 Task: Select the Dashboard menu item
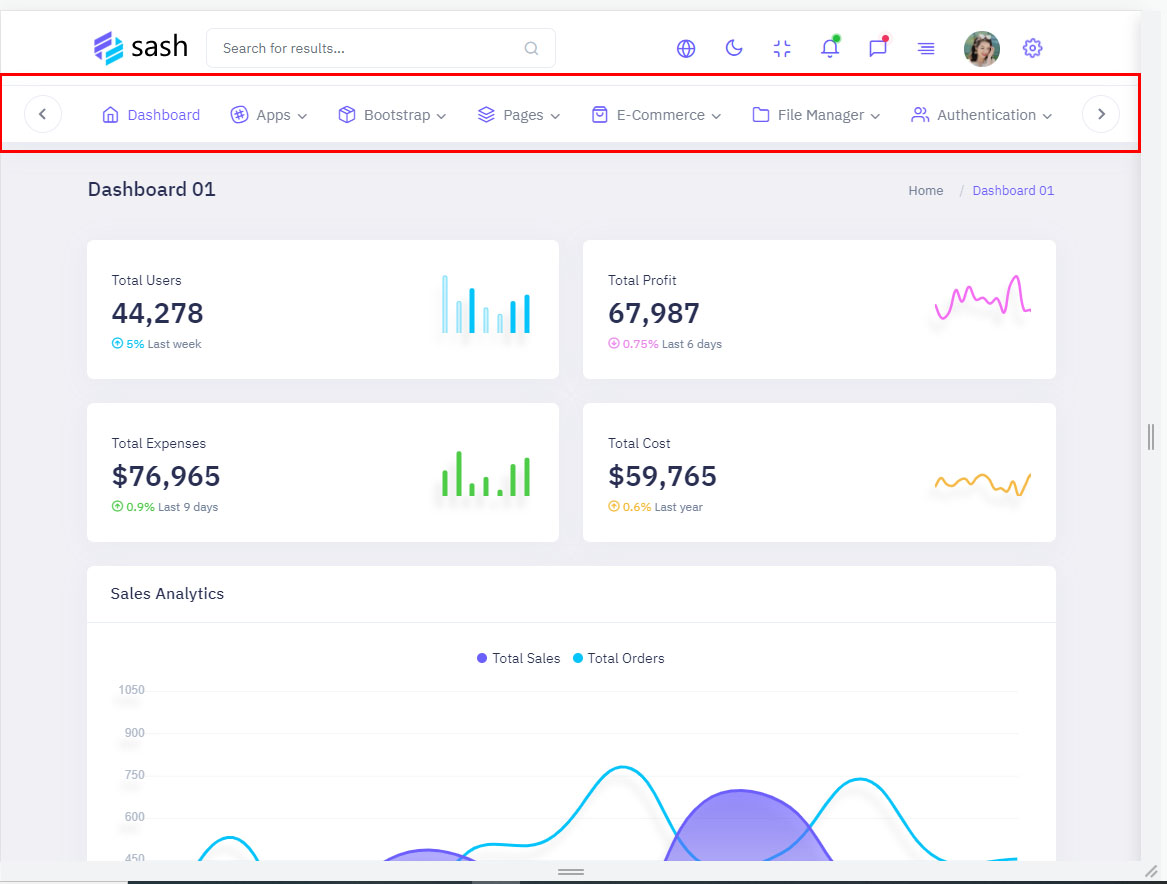[x=151, y=115]
